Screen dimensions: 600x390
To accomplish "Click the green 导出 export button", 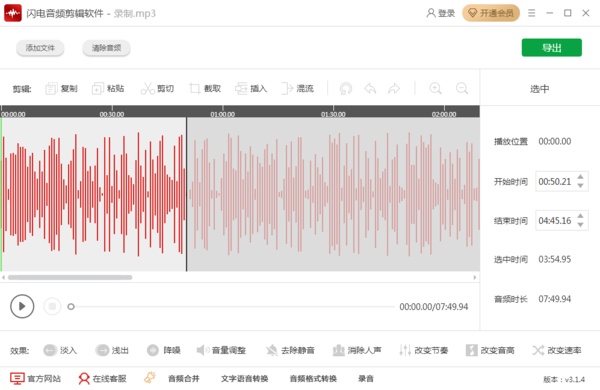I will 551,47.
